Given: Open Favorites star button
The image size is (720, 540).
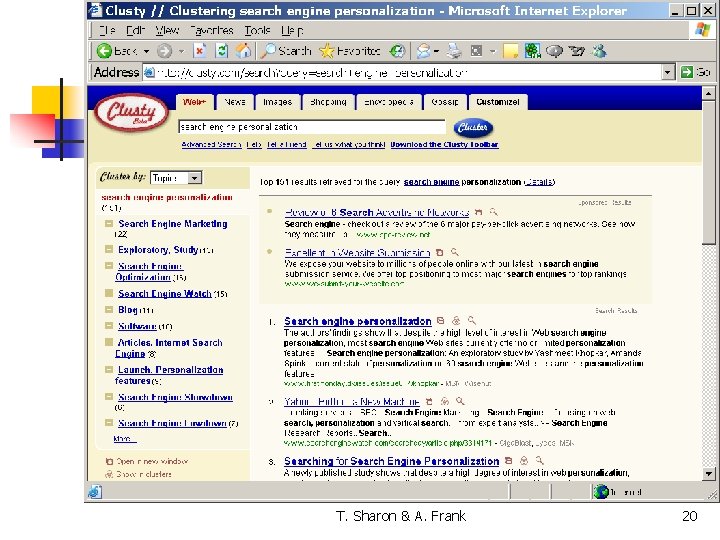Looking at the screenshot, I should point(350,51).
